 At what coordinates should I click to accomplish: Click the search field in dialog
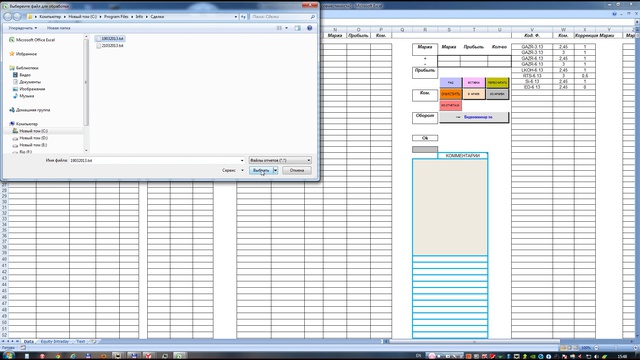tap(280, 17)
